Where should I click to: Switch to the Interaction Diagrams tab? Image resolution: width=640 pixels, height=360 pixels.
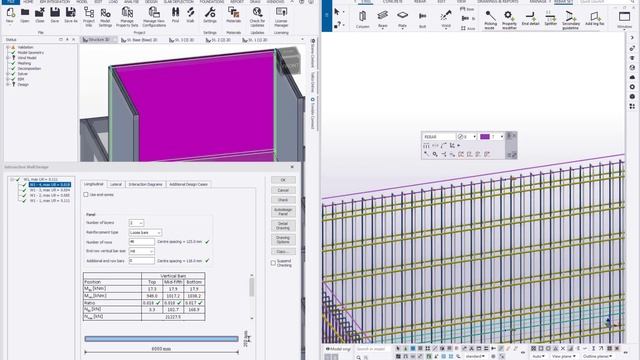(x=145, y=184)
